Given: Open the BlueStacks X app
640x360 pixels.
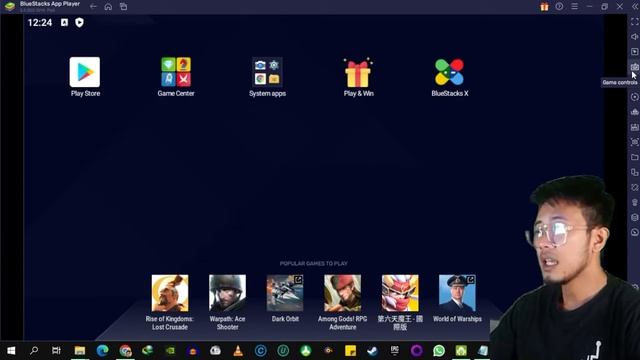Looking at the screenshot, I should (x=449, y=72).
